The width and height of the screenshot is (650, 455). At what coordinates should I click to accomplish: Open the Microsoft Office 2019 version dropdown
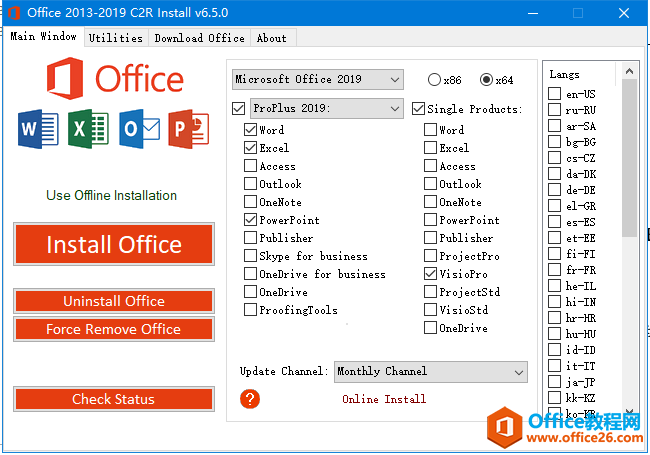click(316, 79)
